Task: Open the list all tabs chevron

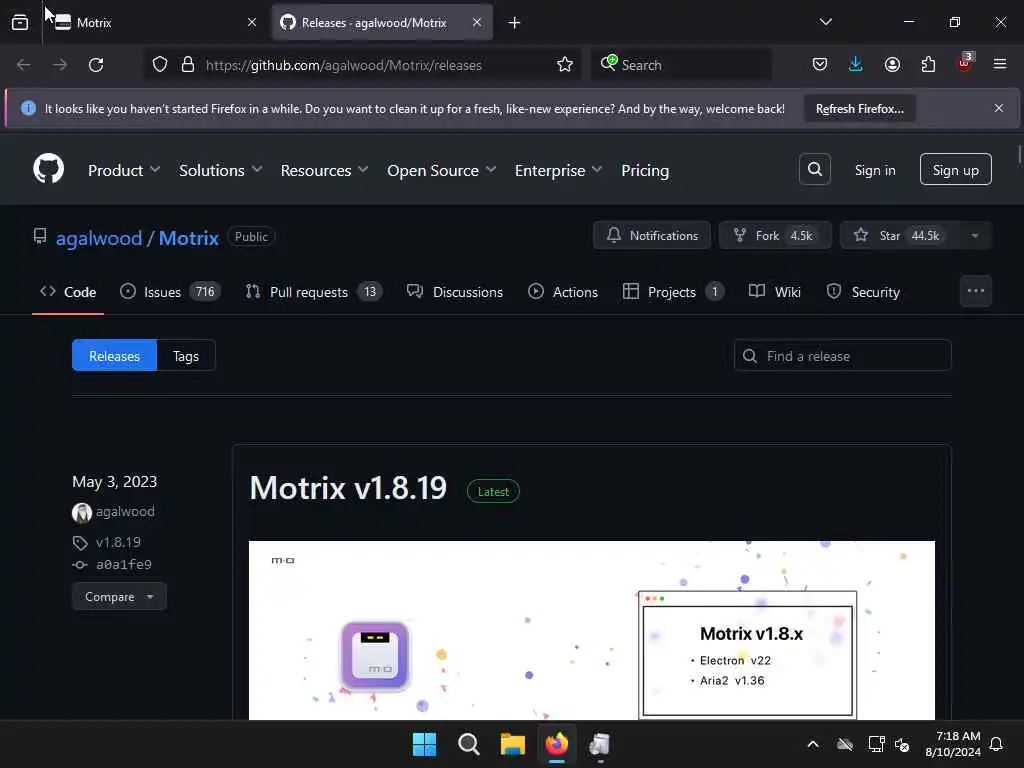Action: pyautogui.click(x=825, y=22)
